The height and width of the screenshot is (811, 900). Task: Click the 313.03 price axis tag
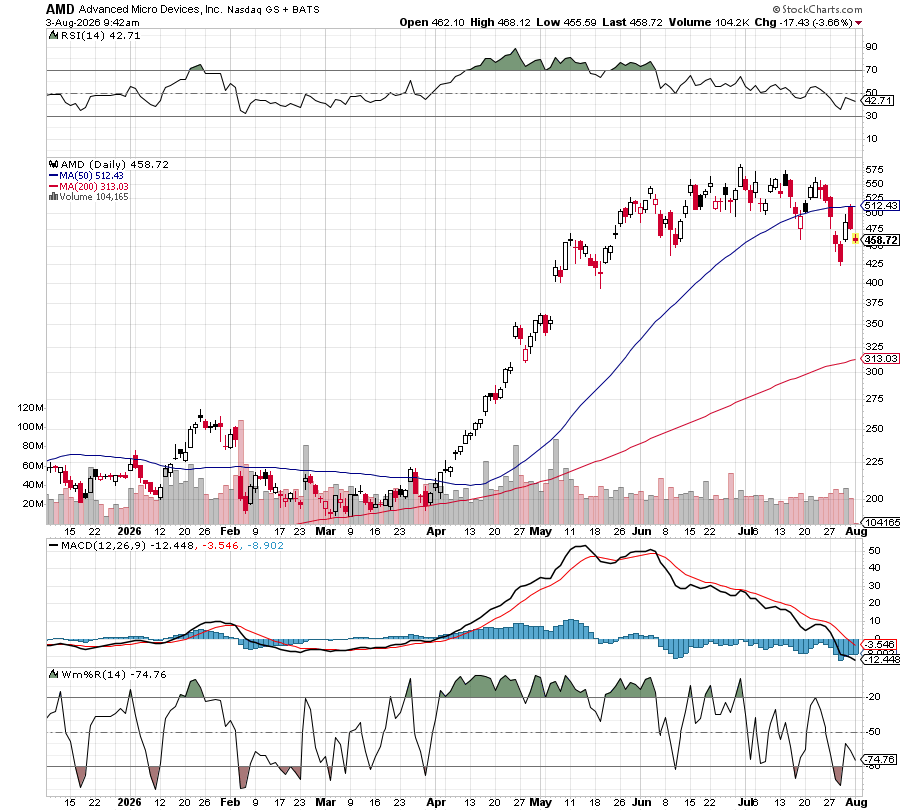click(x=880, y=358)
